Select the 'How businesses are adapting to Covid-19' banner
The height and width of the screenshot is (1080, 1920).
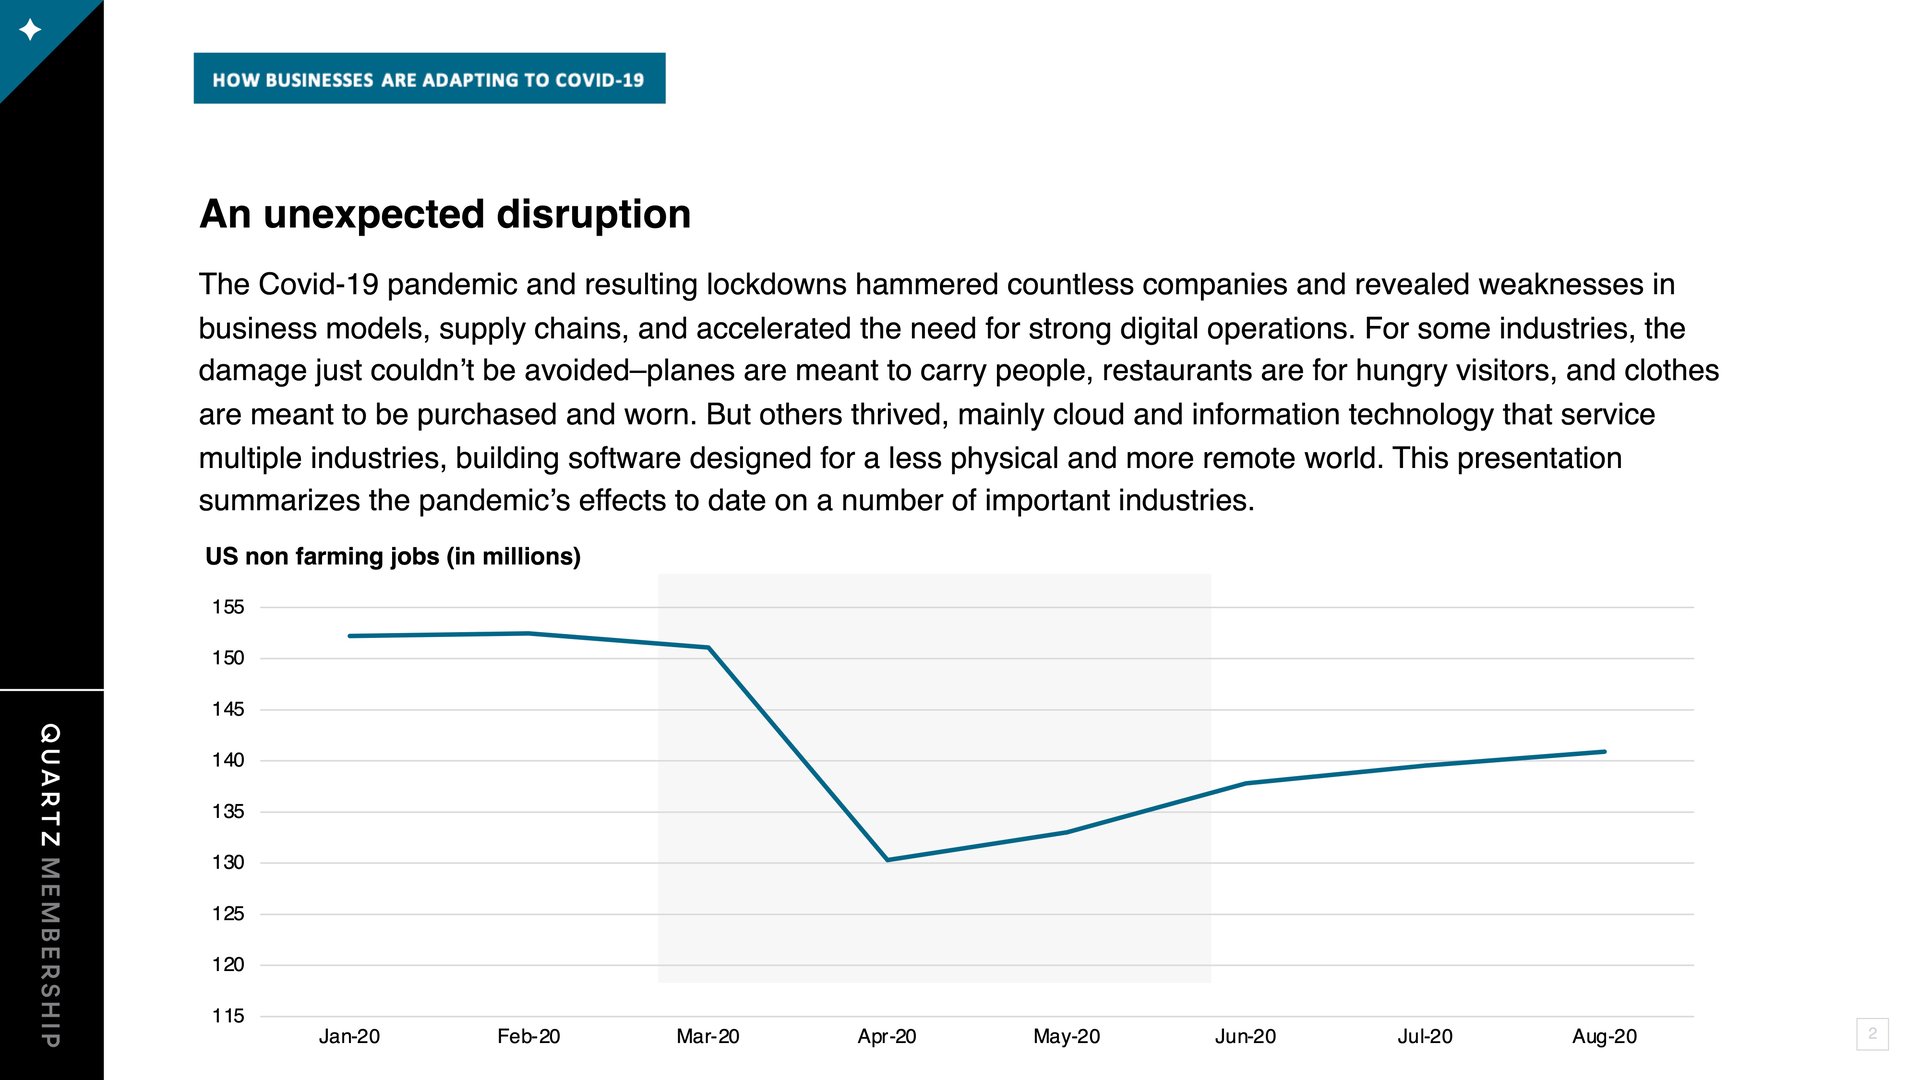click(429, 79)
